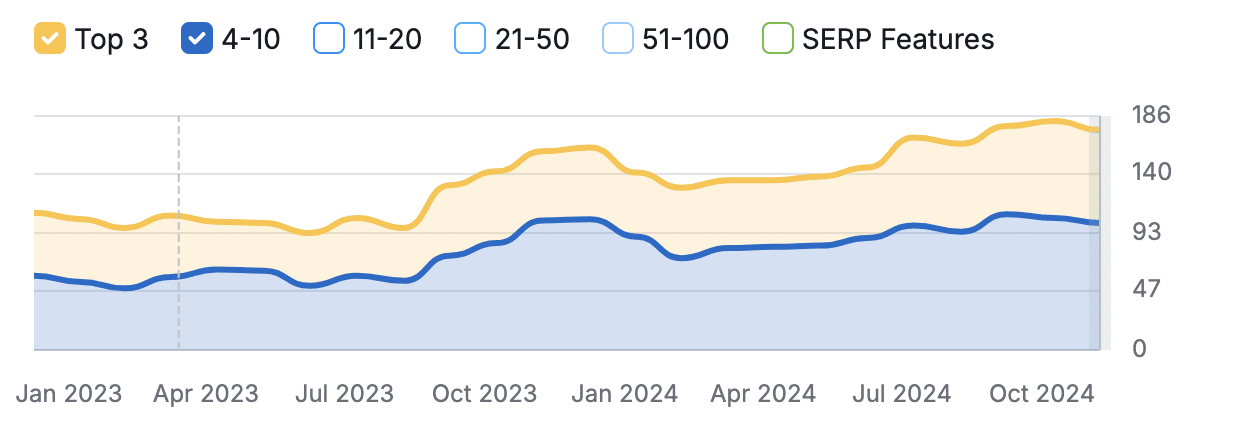Click the Jul 2024 axis label
1234x432 pixels.
[x=901, y=394]
